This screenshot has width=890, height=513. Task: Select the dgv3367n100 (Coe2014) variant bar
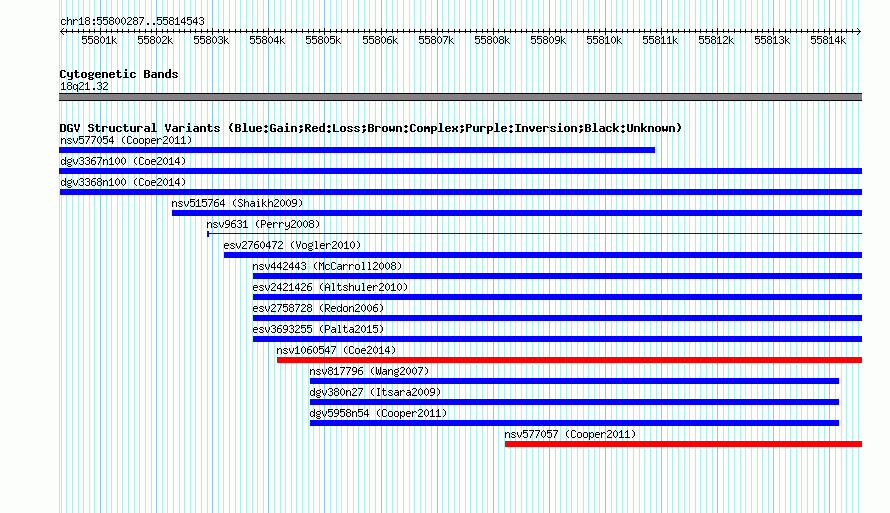pos(460,171)
